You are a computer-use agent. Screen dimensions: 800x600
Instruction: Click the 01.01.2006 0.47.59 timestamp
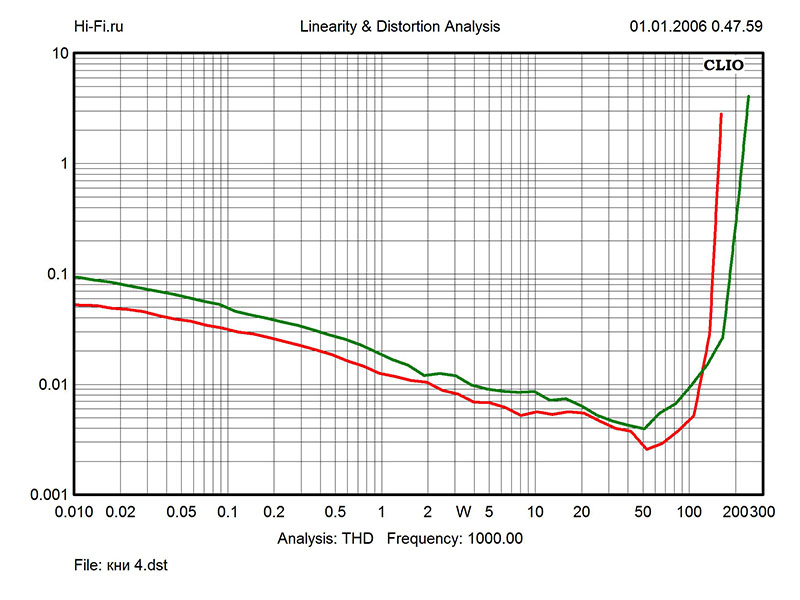pos(696,26)
